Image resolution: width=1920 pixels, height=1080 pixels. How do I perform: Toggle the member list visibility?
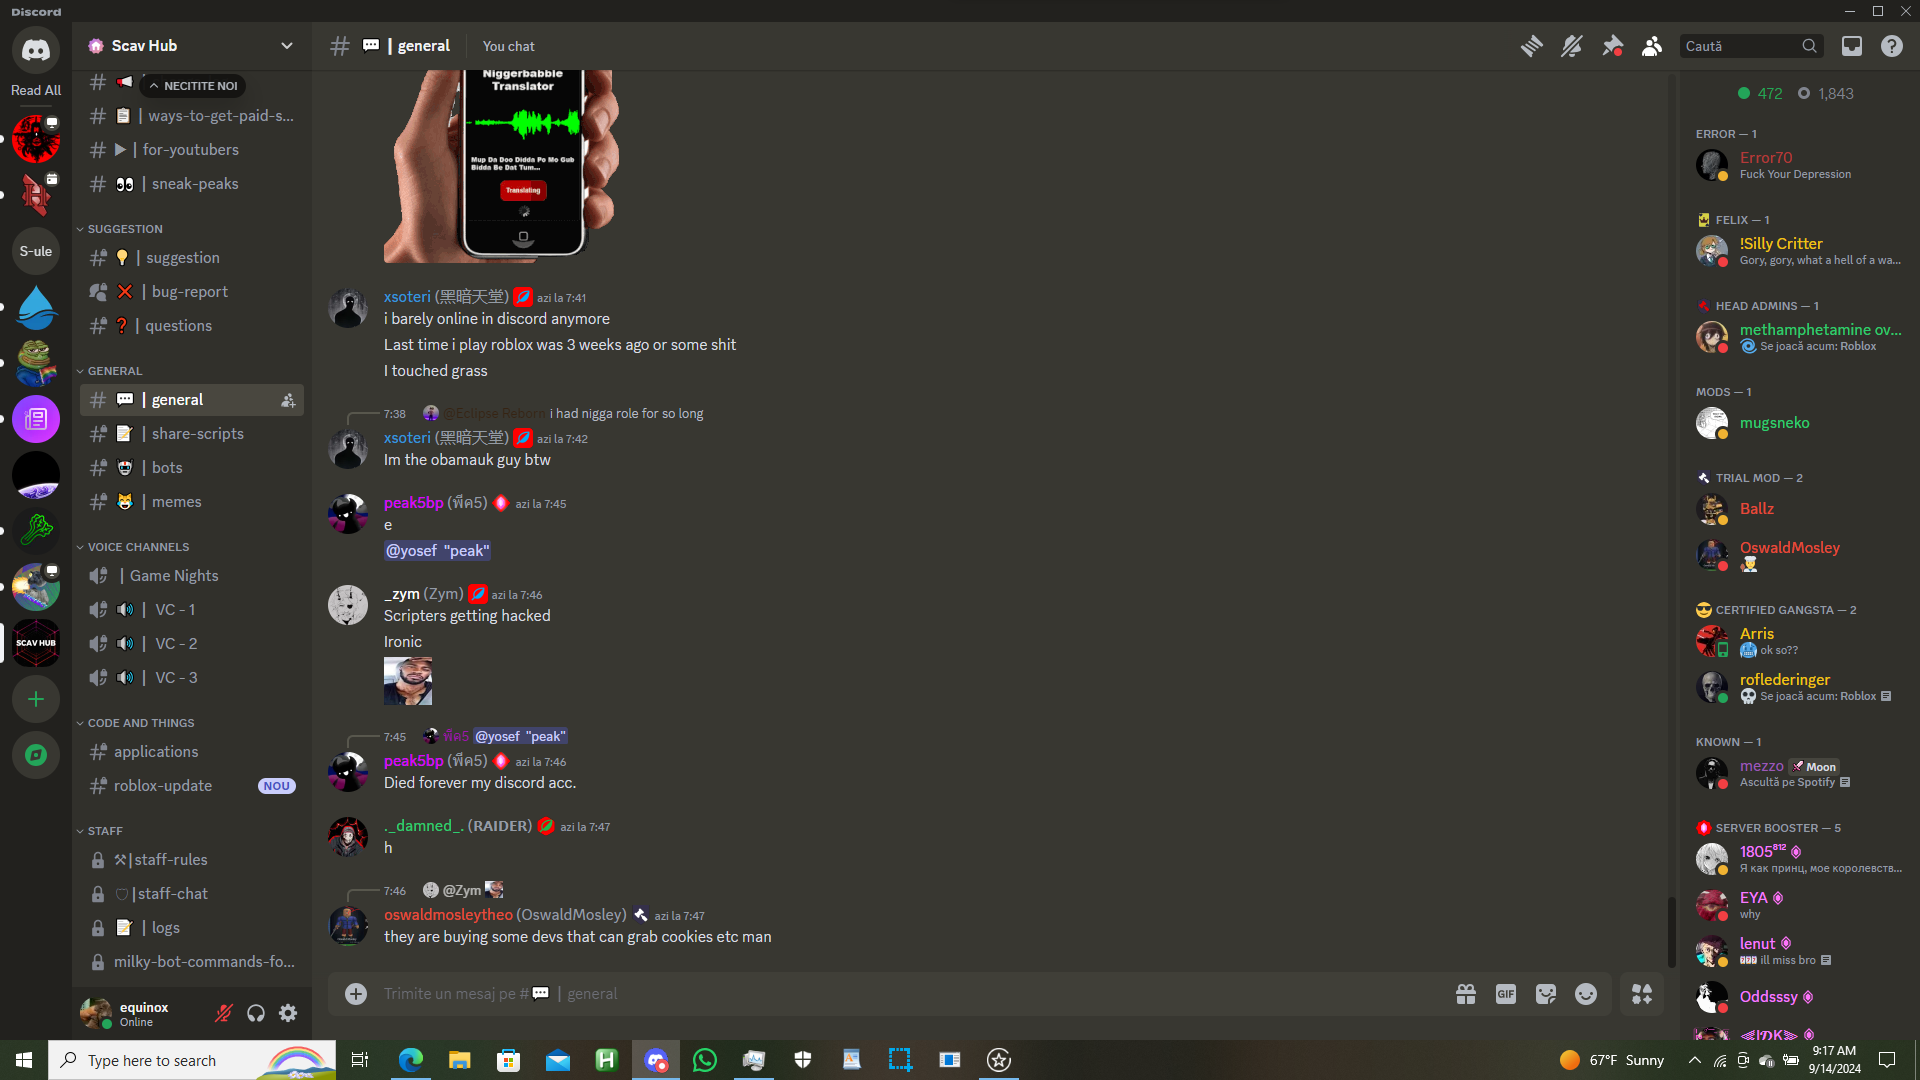click(1652, 46)
